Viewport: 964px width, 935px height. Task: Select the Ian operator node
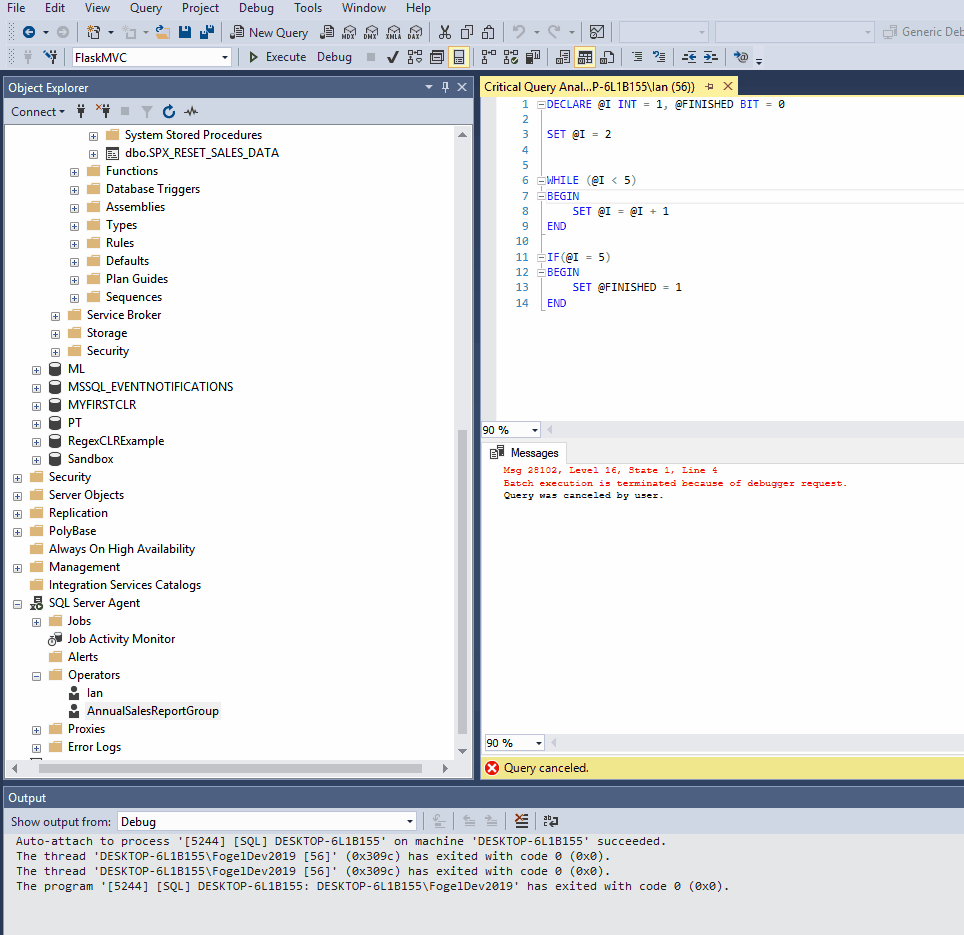(95, 693)
